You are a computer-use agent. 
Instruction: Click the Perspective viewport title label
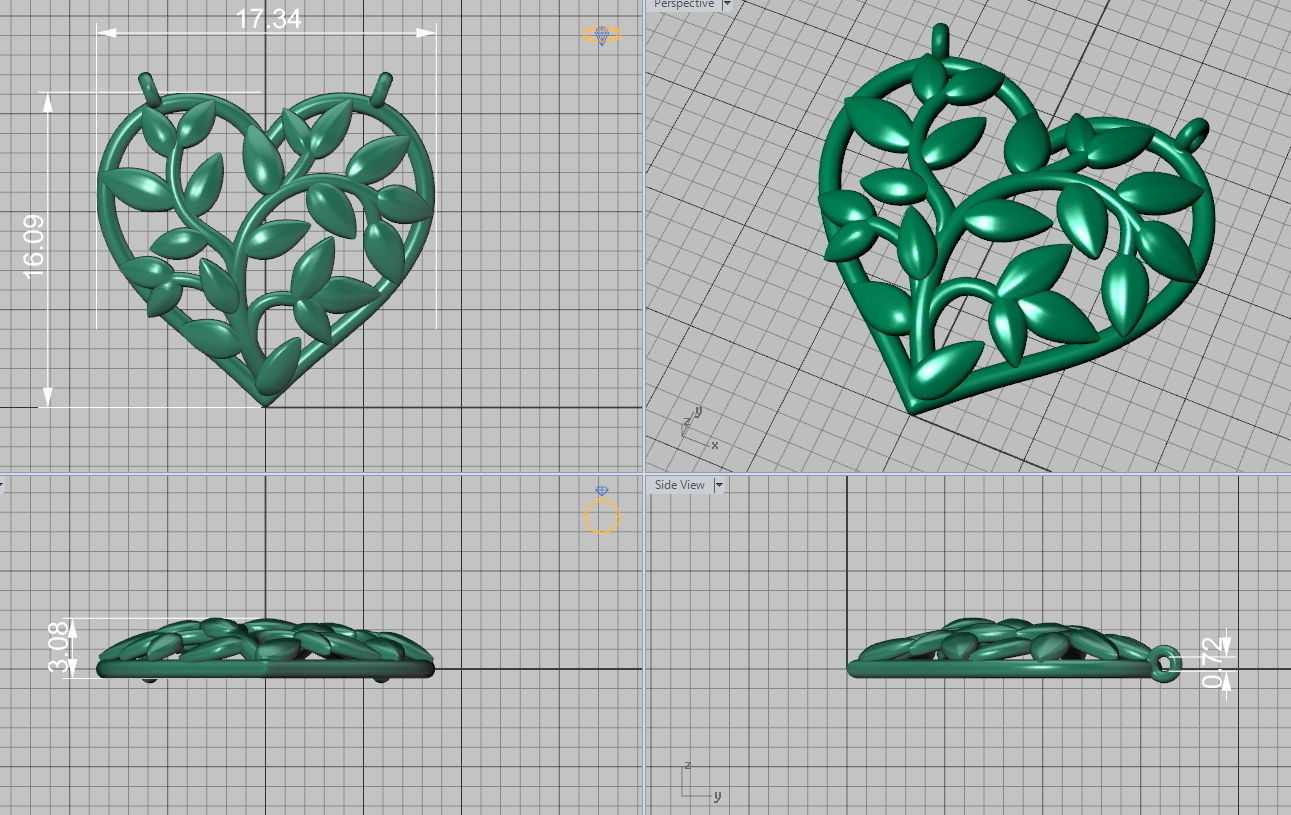684,5
